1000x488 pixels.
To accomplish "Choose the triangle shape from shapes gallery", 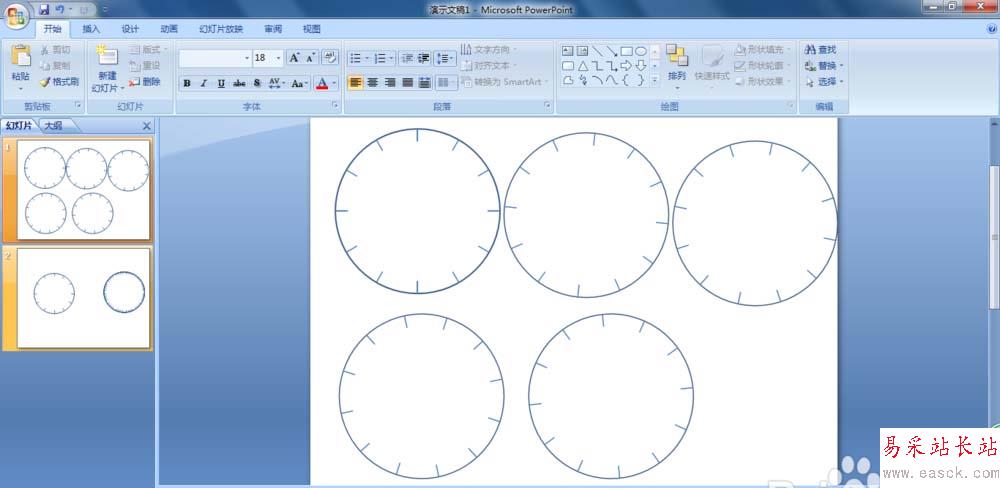I will pos(582,66).
